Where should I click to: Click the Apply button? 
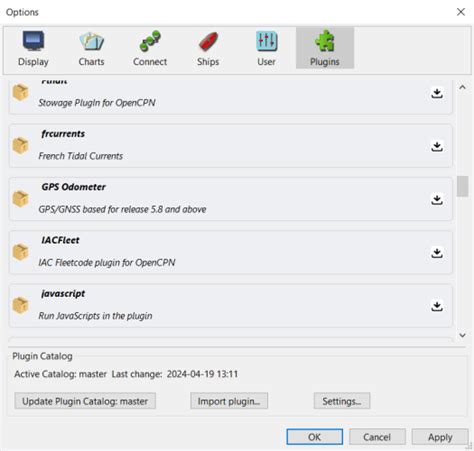440,437
